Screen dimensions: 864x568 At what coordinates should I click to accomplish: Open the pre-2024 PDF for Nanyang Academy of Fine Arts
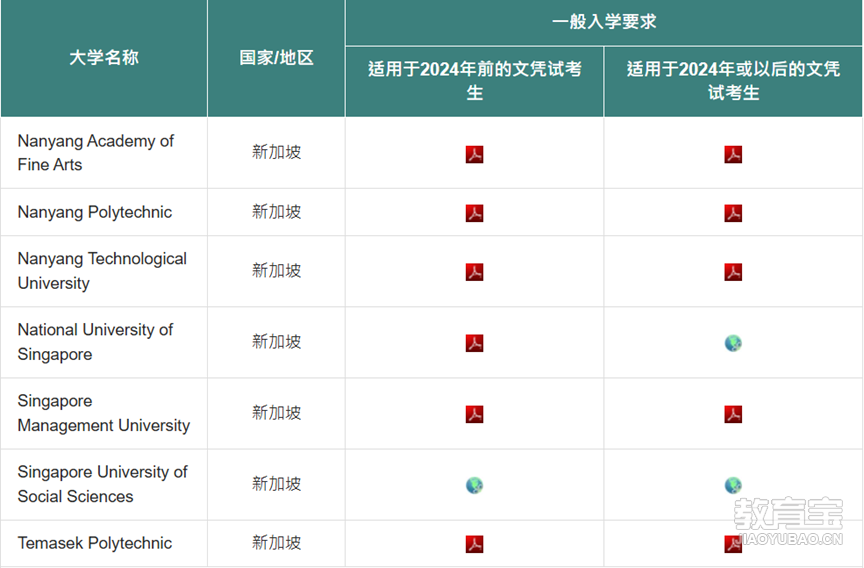[474, 154]
